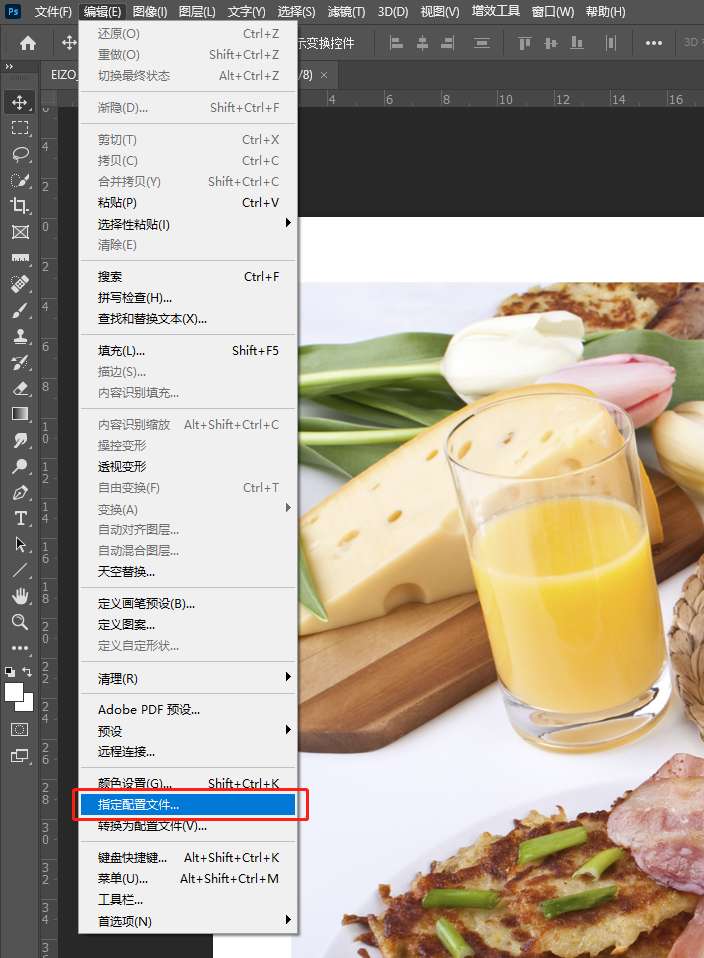
Task: Click the Move tool preset icon in options bar
Action: click(x=69, y=43)
